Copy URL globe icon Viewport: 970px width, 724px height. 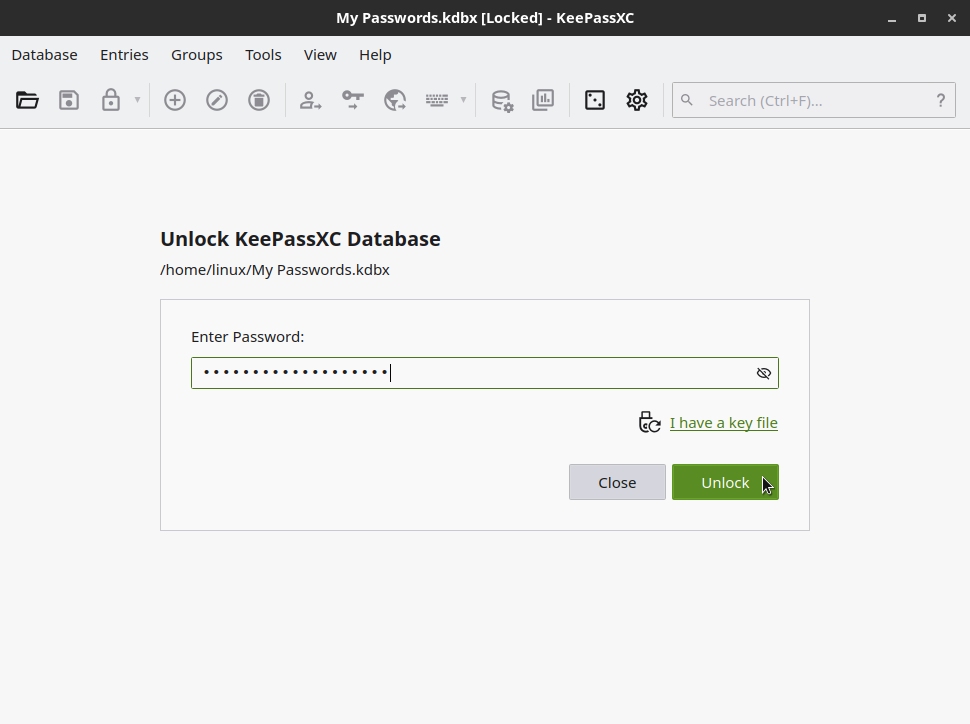[x=395, y=100]
